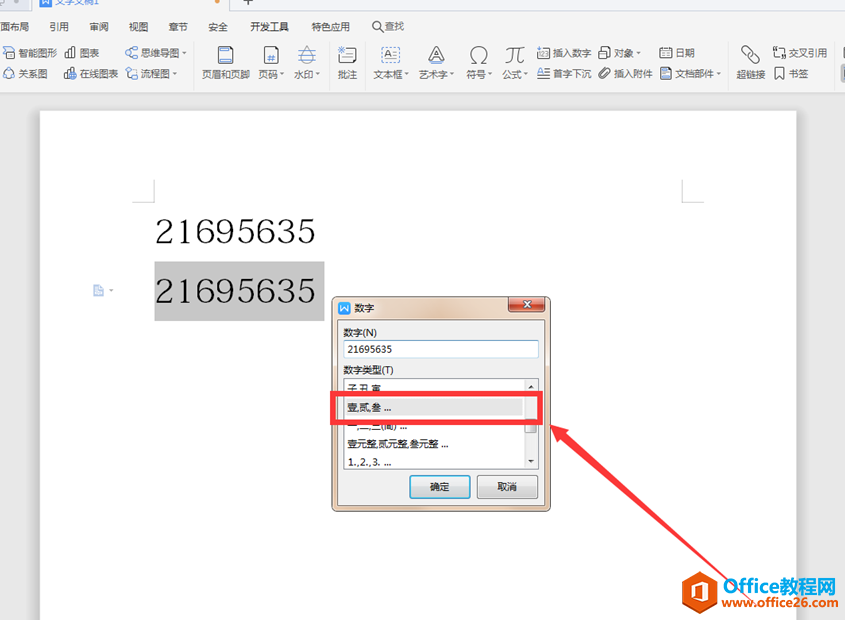Insert a comment with 批注
The height and width of the screenshot is (620, 845).
347,63
